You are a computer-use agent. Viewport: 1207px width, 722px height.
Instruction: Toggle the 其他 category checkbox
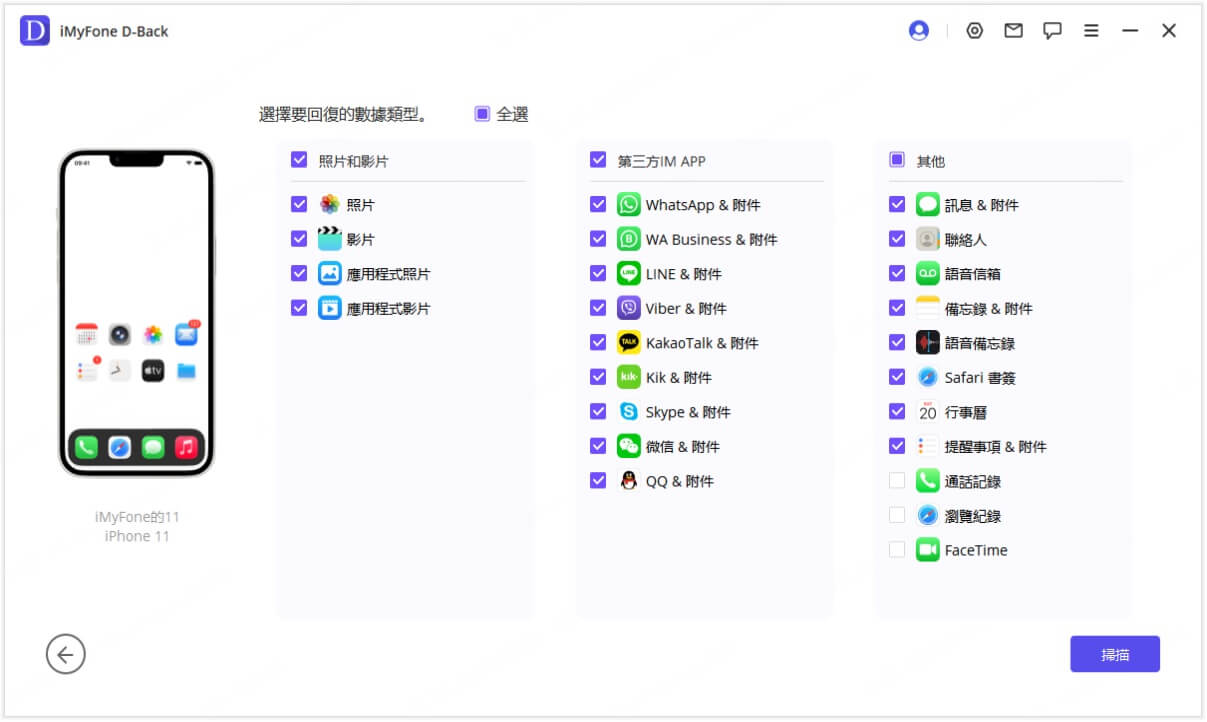(896, 161)
